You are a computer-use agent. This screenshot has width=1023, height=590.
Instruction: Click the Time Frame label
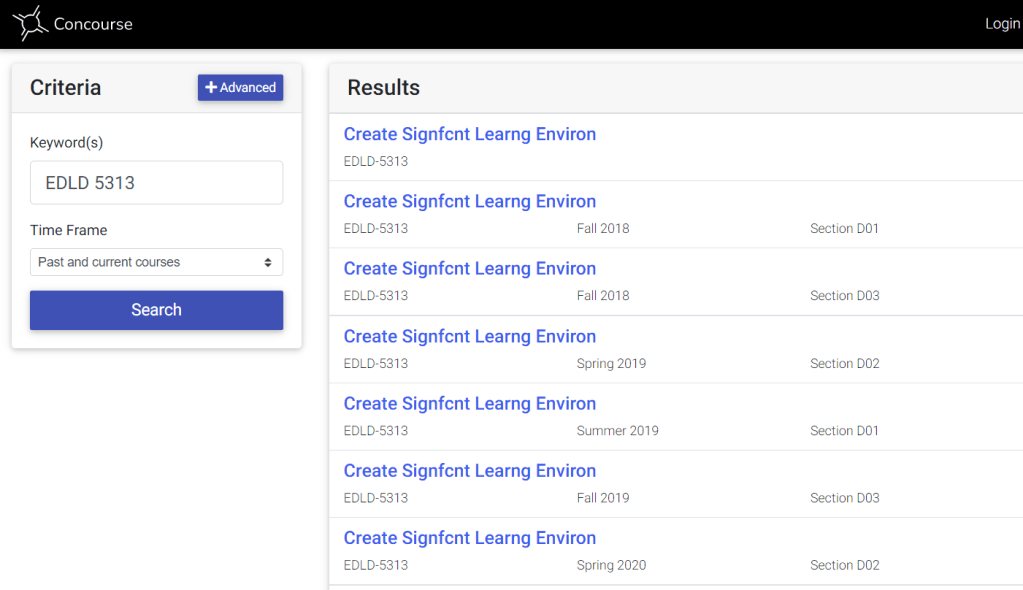68,230
